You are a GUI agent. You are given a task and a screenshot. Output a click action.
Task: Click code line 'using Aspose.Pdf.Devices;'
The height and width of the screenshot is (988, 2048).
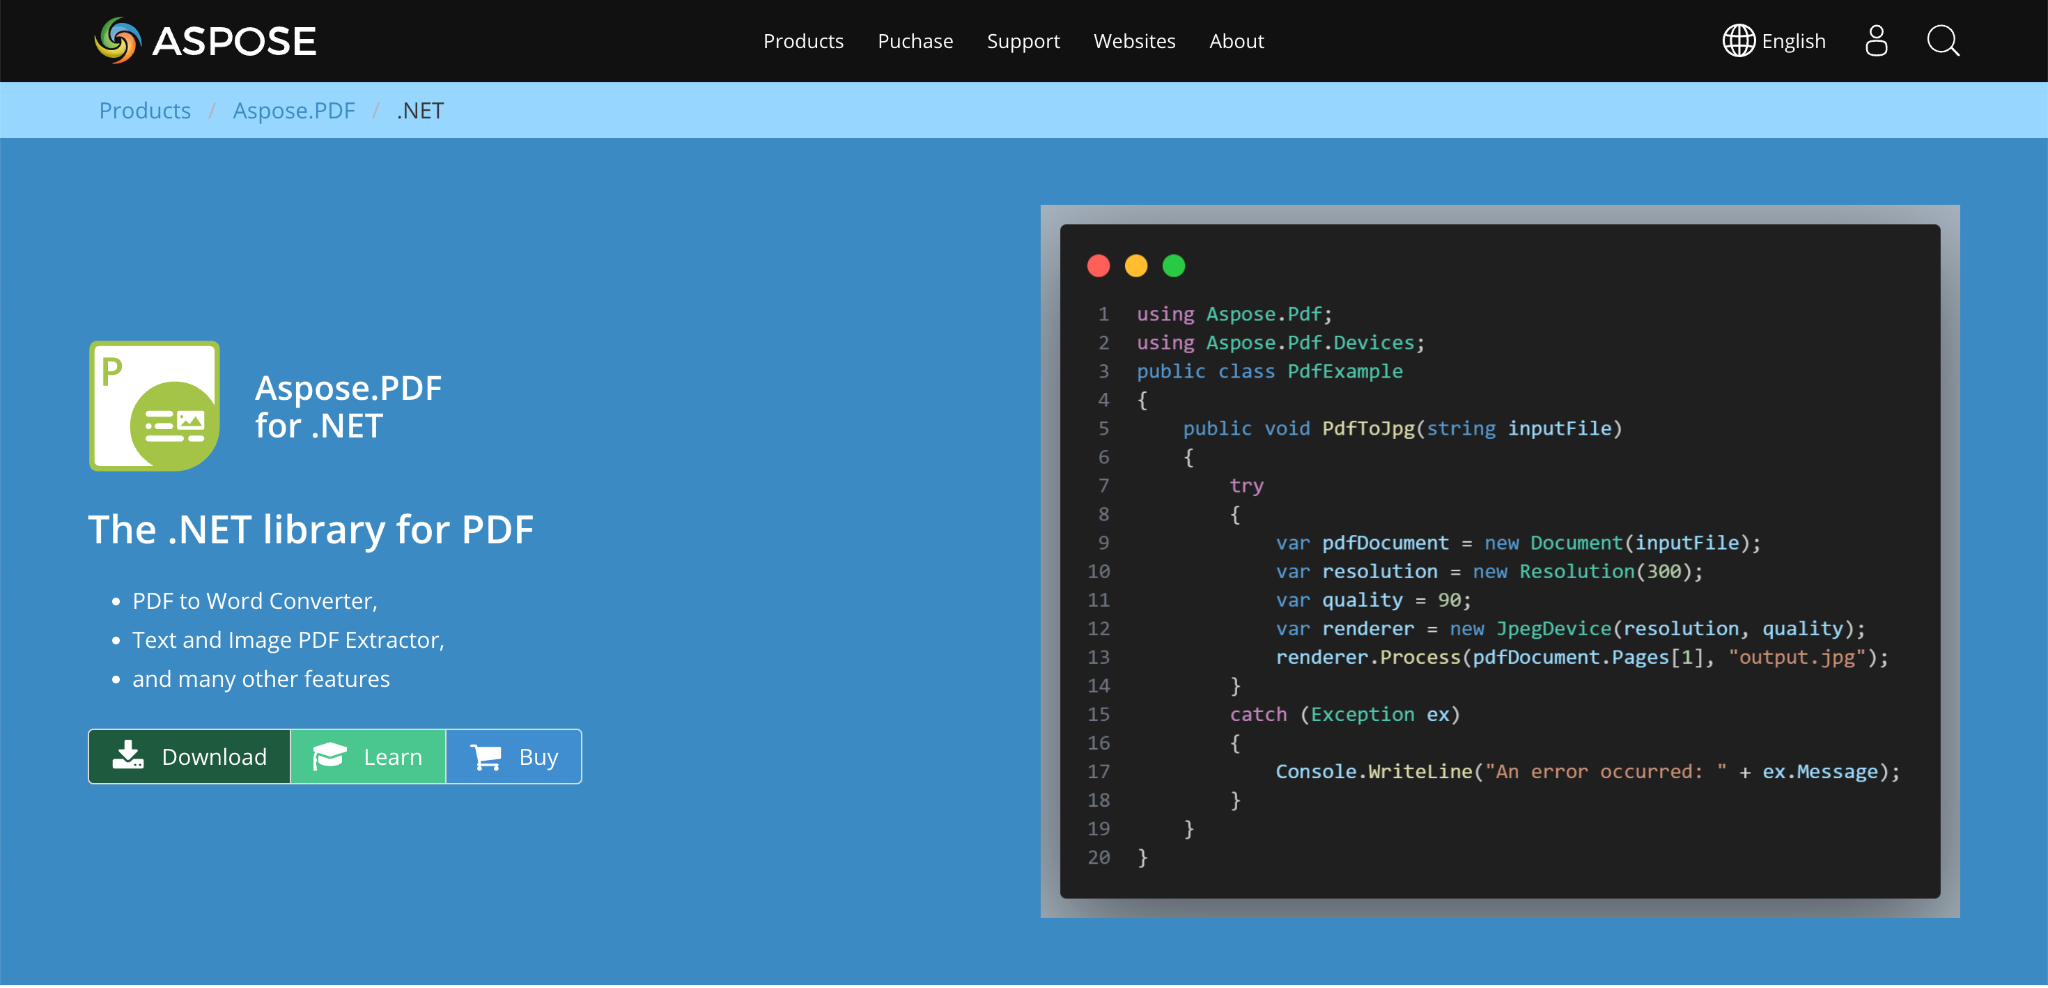1280,343
